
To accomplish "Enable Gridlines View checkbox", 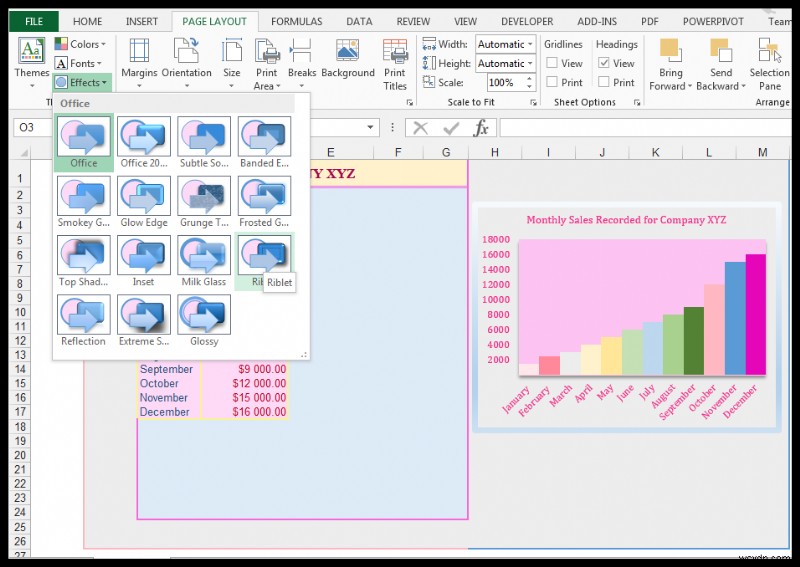I will pos(552,63).
